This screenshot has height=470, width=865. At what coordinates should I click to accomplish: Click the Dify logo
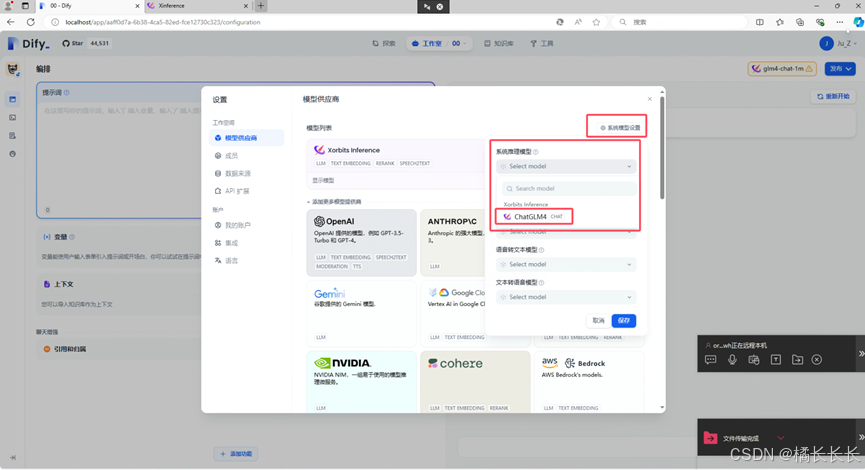click(29, 44)
